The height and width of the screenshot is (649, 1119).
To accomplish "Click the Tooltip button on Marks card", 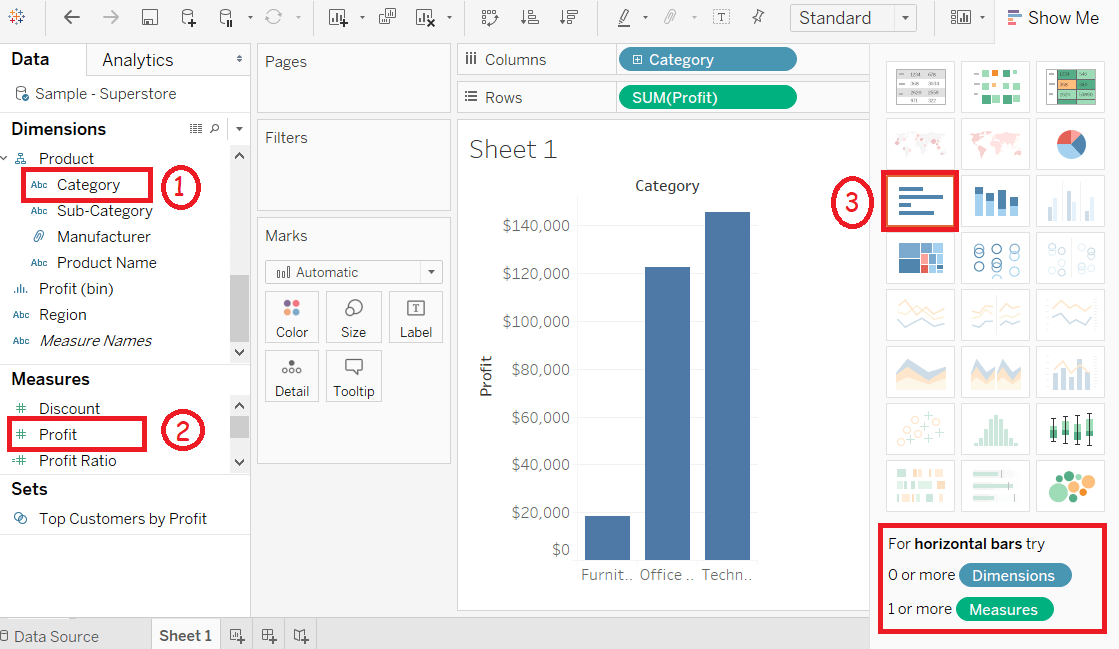I will [353, 376].
